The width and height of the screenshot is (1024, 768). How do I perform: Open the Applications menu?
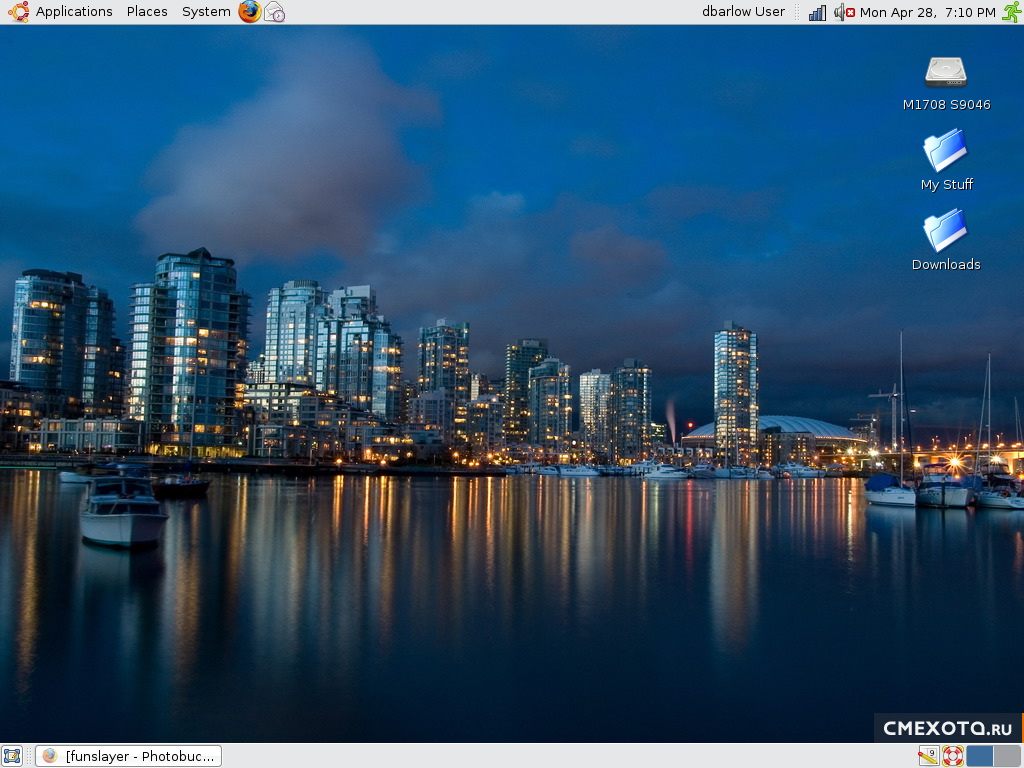(74, 12)
